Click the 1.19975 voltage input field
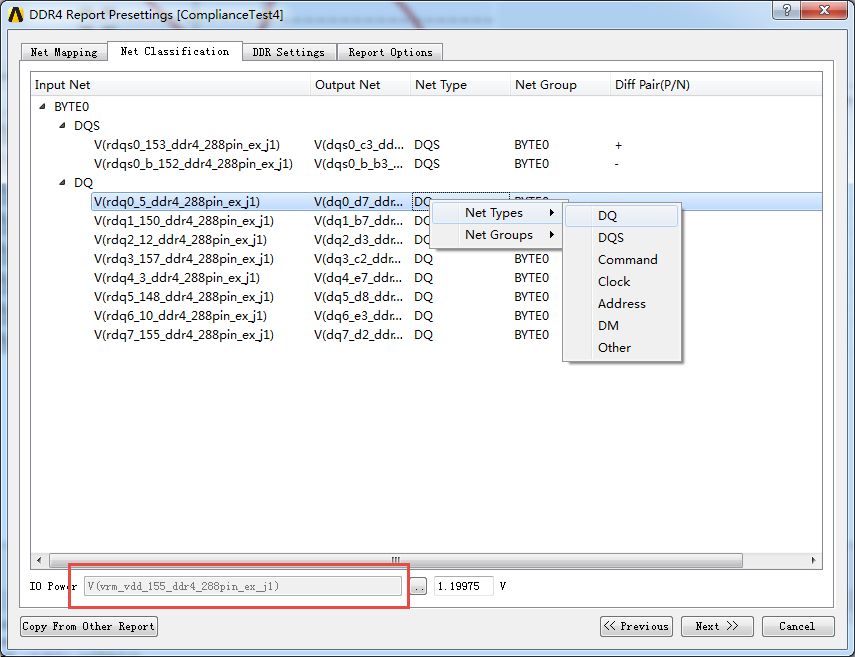Screen dimensions: 855x657 463,587
